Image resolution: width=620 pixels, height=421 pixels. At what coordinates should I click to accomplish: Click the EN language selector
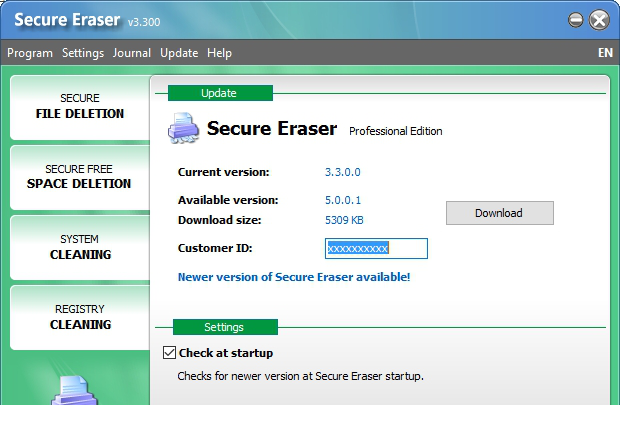coord(605,53)
